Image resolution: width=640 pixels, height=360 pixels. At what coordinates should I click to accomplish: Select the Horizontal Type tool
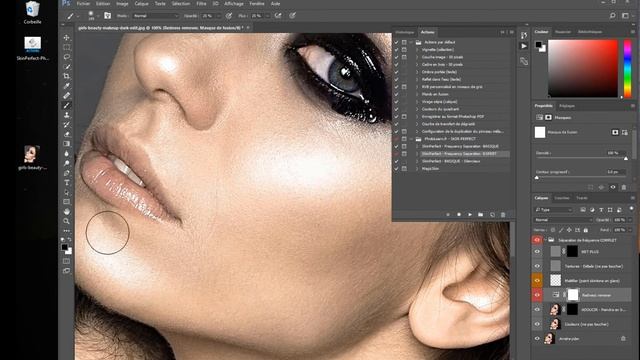click(x=67, y=182)
